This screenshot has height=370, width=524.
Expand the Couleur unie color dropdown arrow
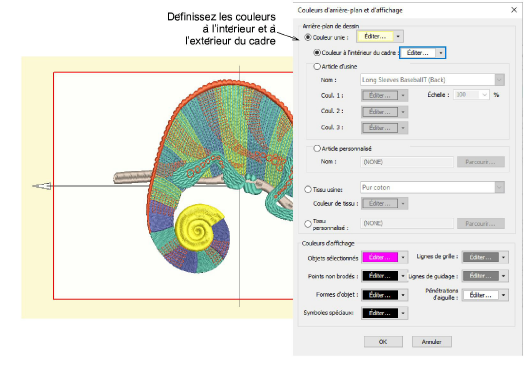[x=398, y=36]
